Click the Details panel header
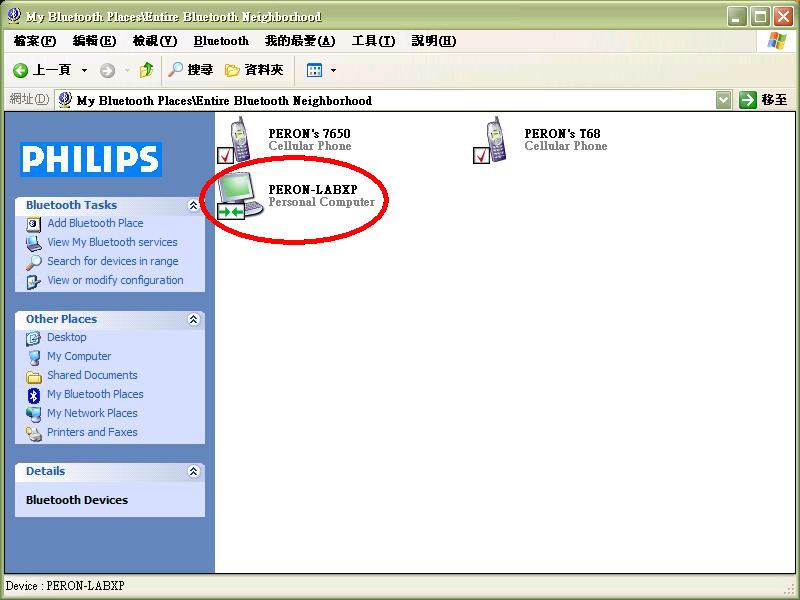 pyautogui.click(x=110, y=471)
